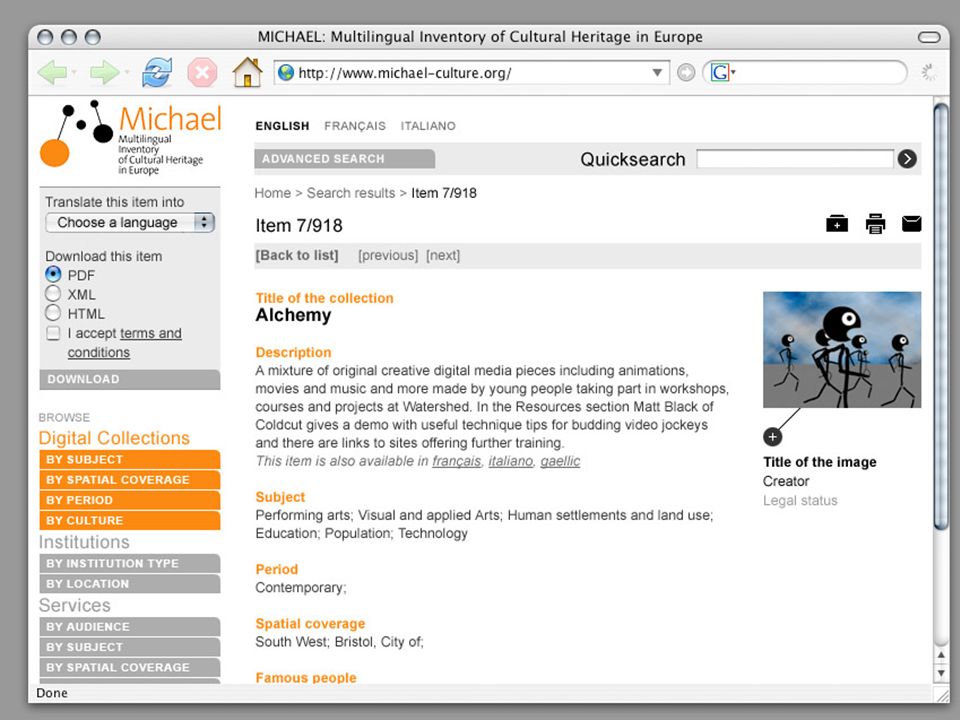Select the PDF download format
Screen dimensions: 960x720
[53, 274]
